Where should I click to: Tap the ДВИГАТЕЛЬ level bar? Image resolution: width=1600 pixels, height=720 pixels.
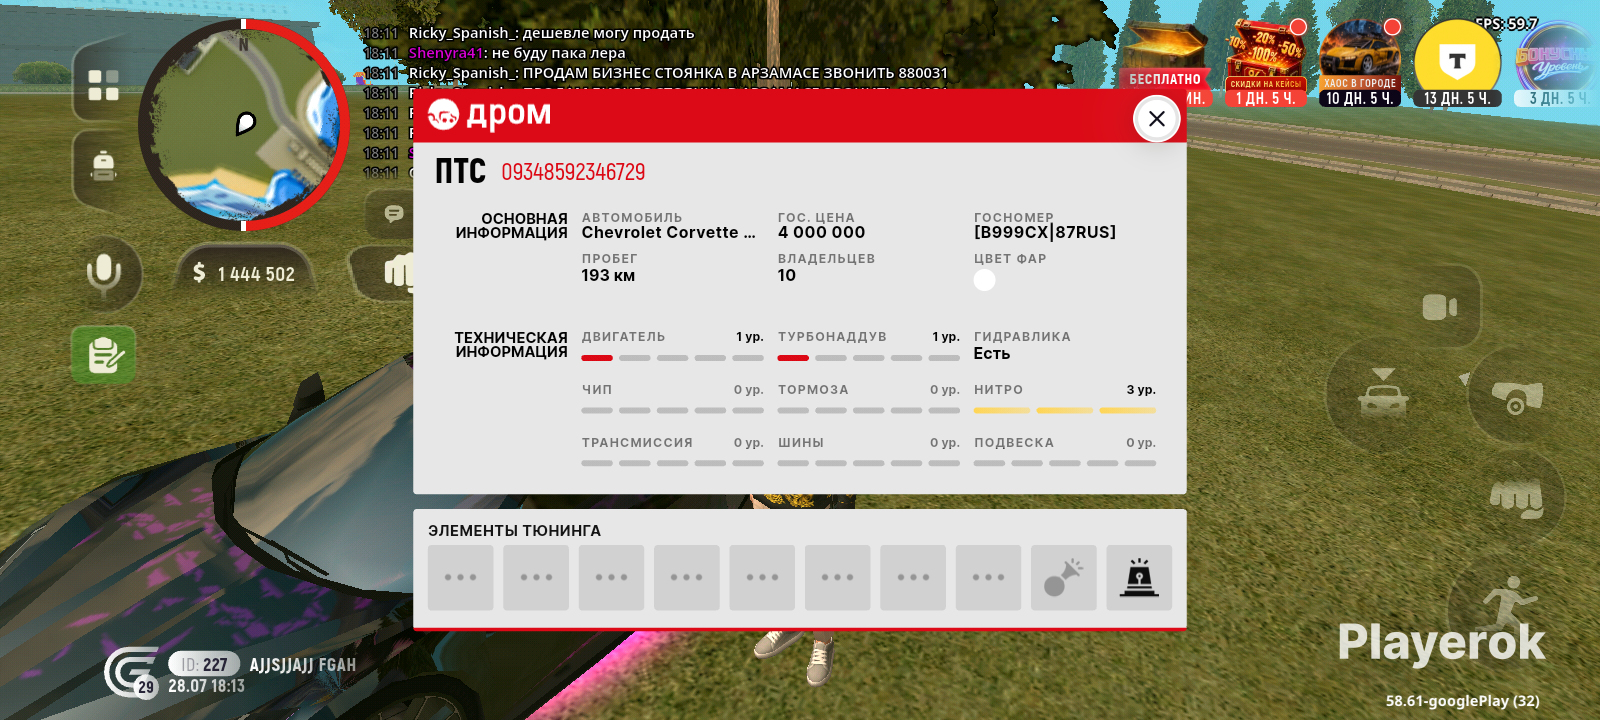click(672, 358)
